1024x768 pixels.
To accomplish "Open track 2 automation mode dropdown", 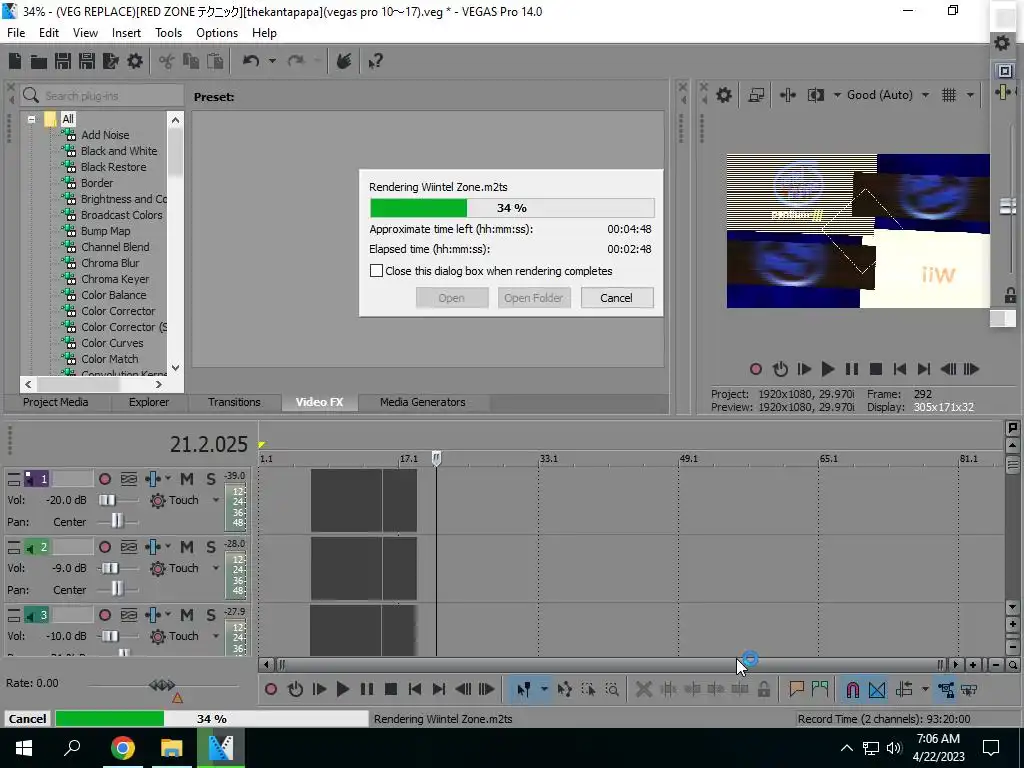I will [216, 568].
